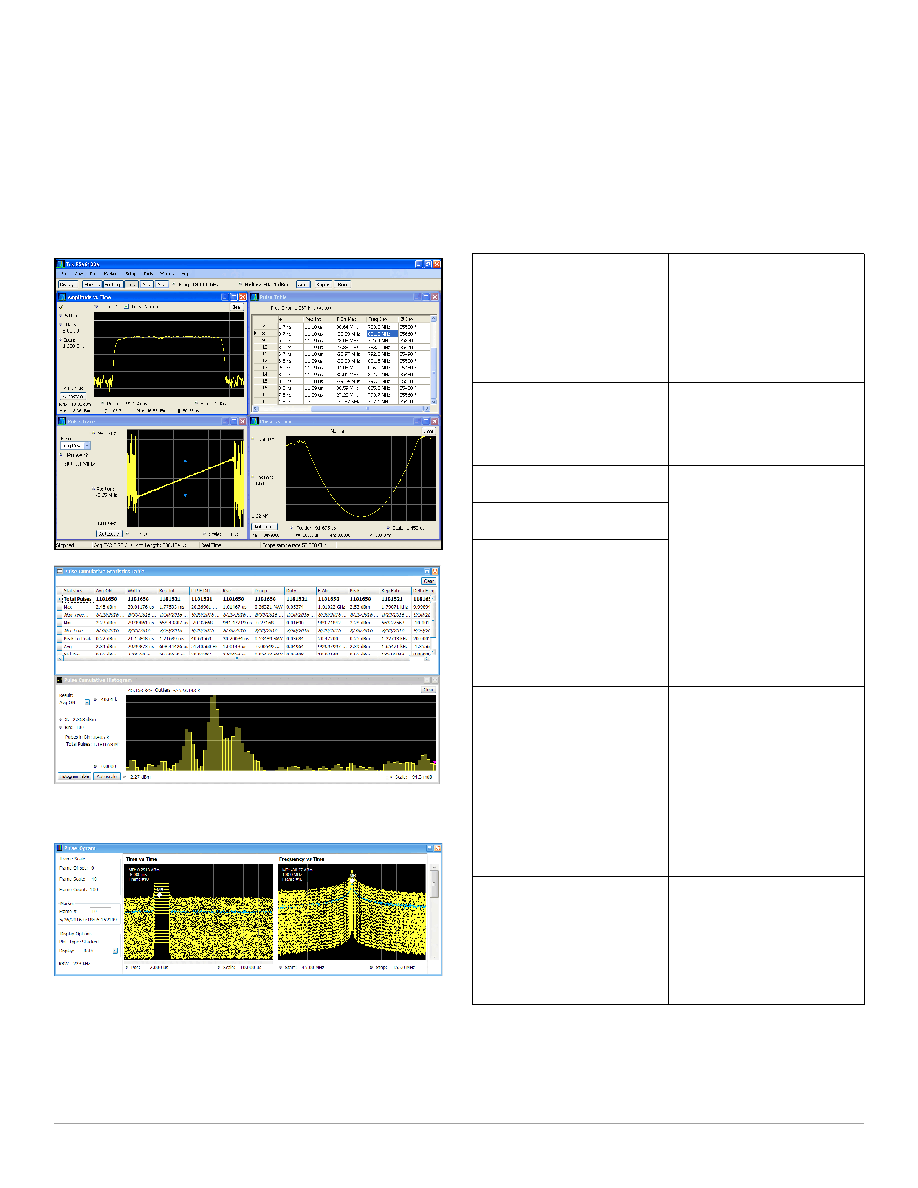Click the Amplitude vs Time panel icon
The image size is (918, 1188).
(x=61, y=297)
